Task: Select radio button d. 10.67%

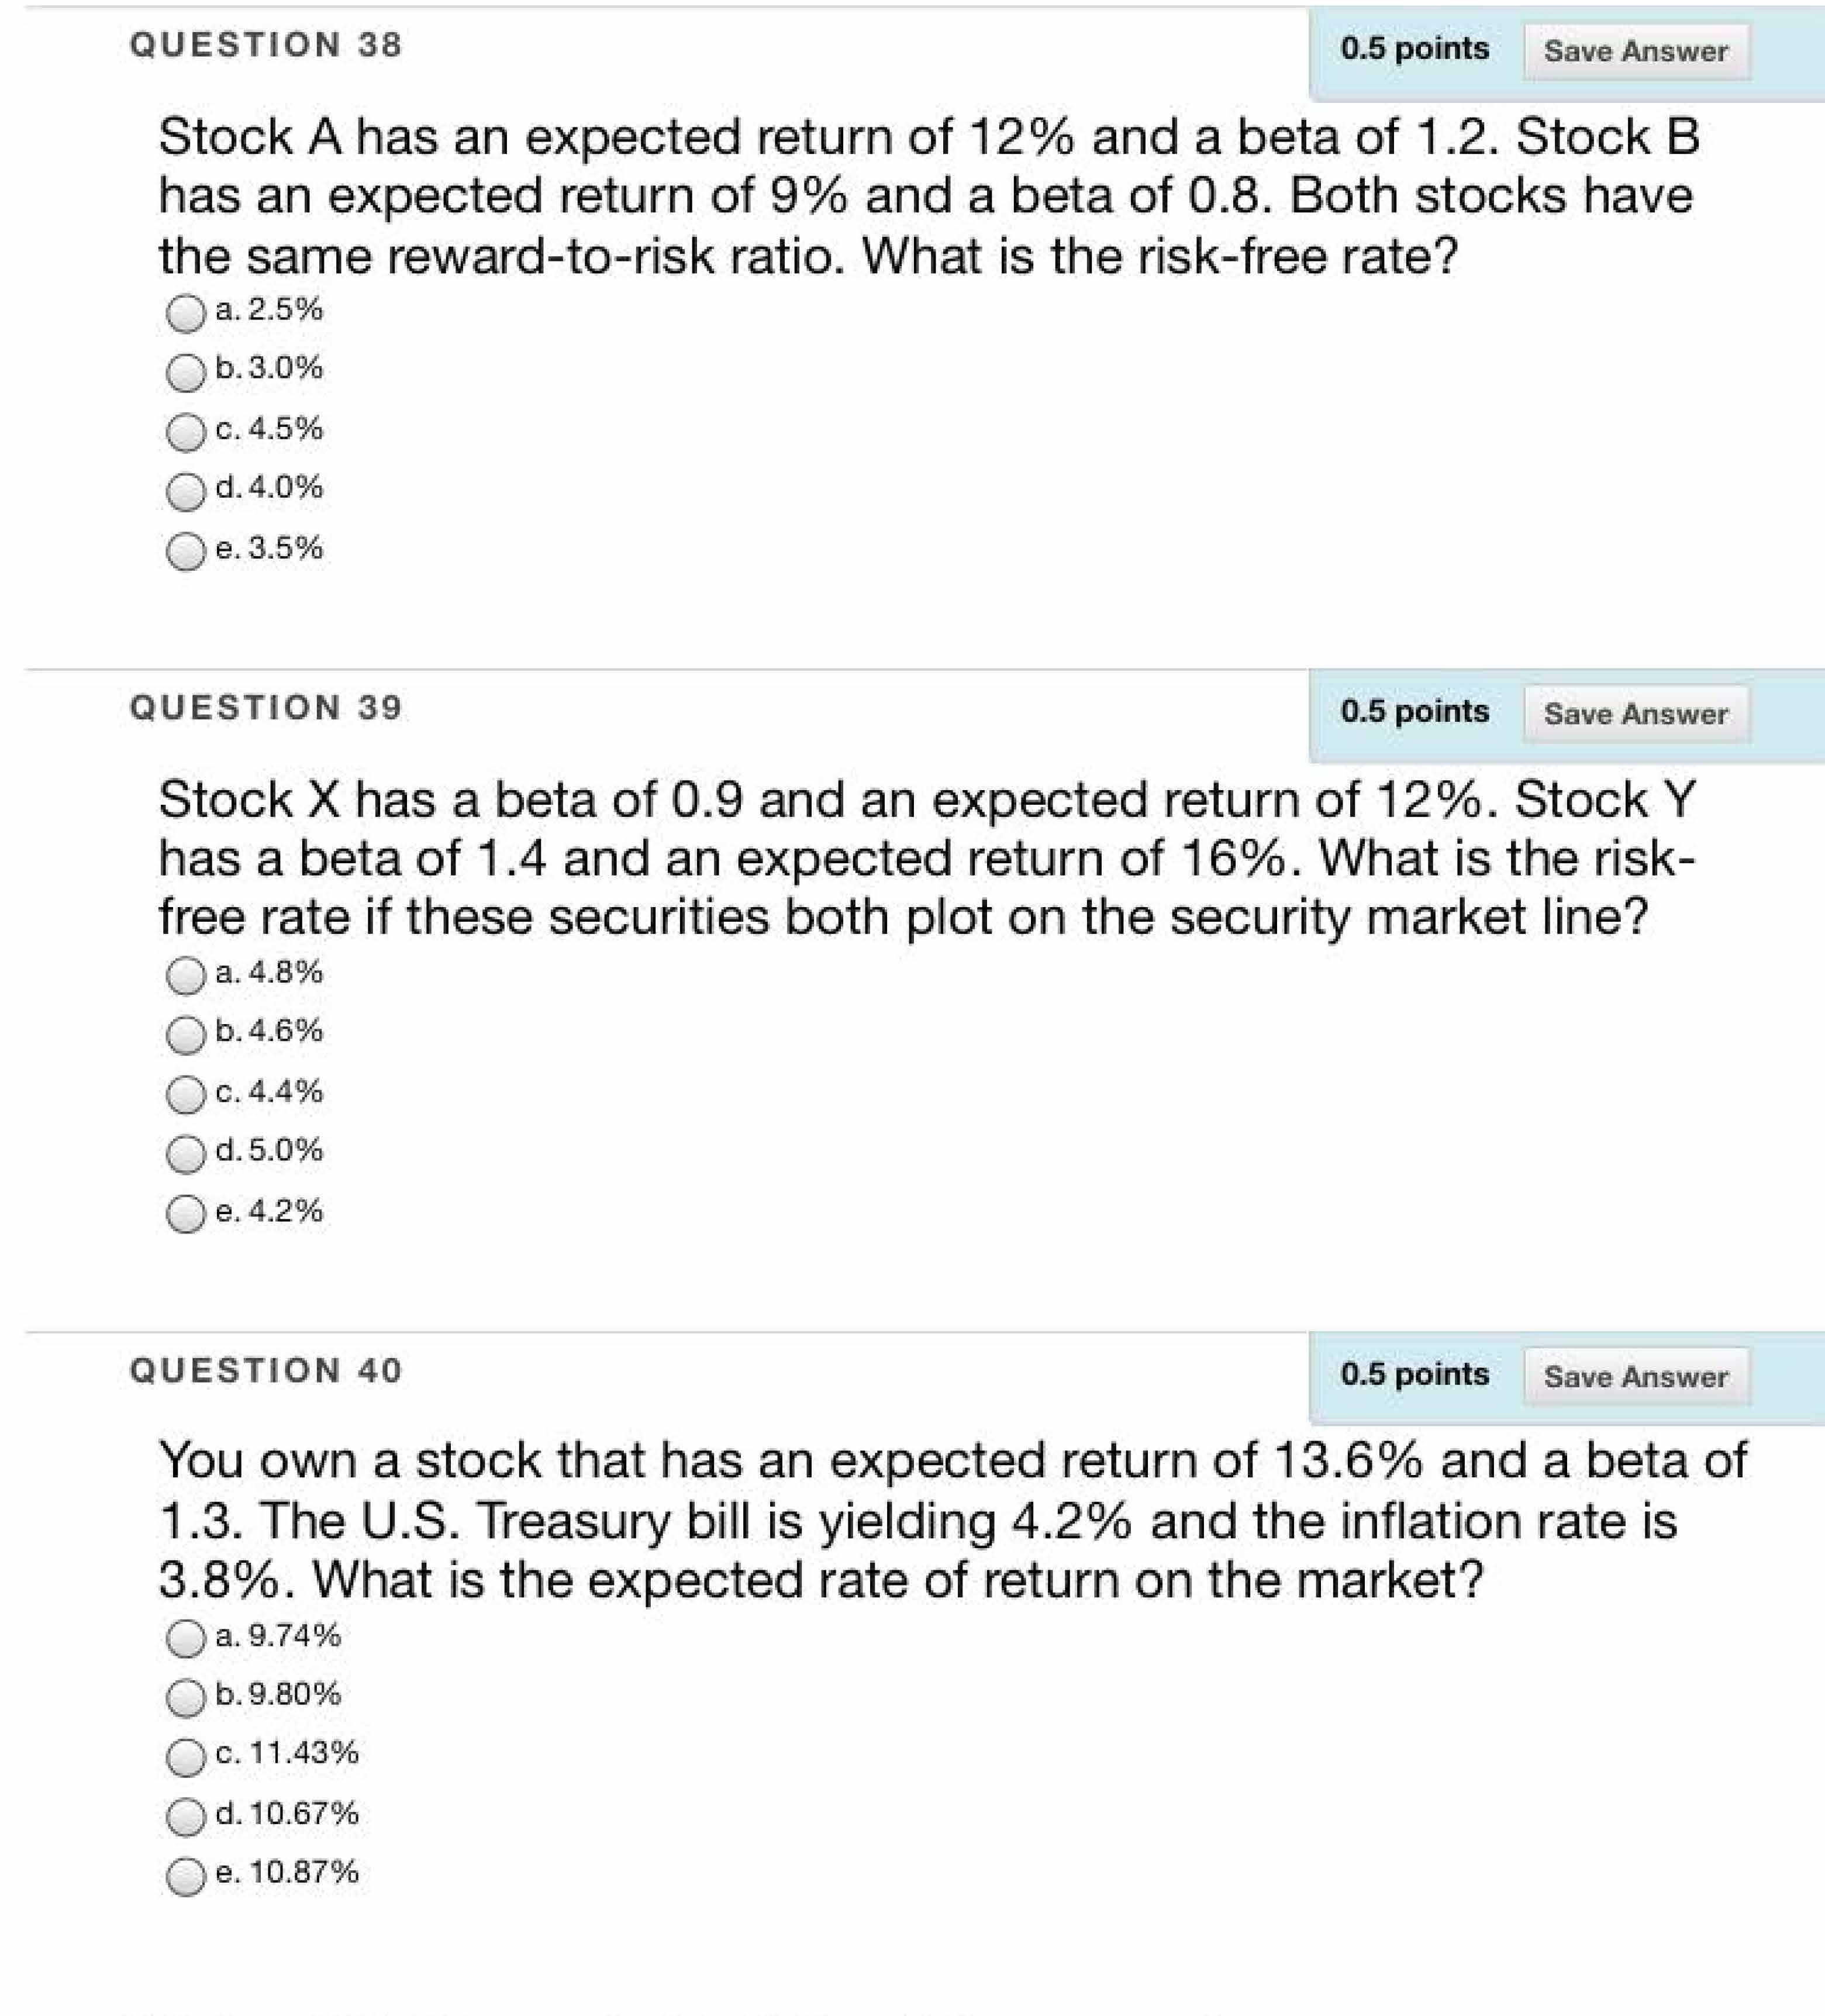Action: [185, 1817]
